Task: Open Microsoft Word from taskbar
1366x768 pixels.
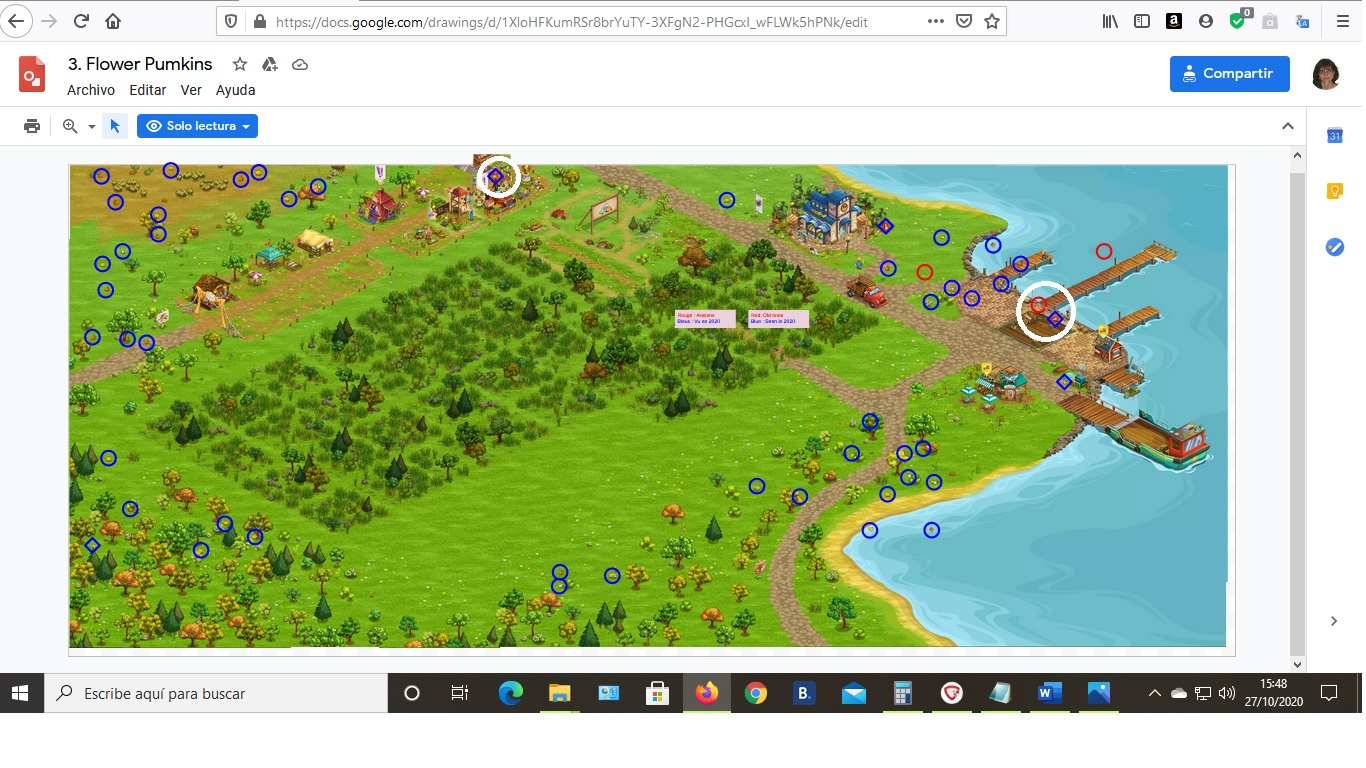Action: (x=1049, y=693)
